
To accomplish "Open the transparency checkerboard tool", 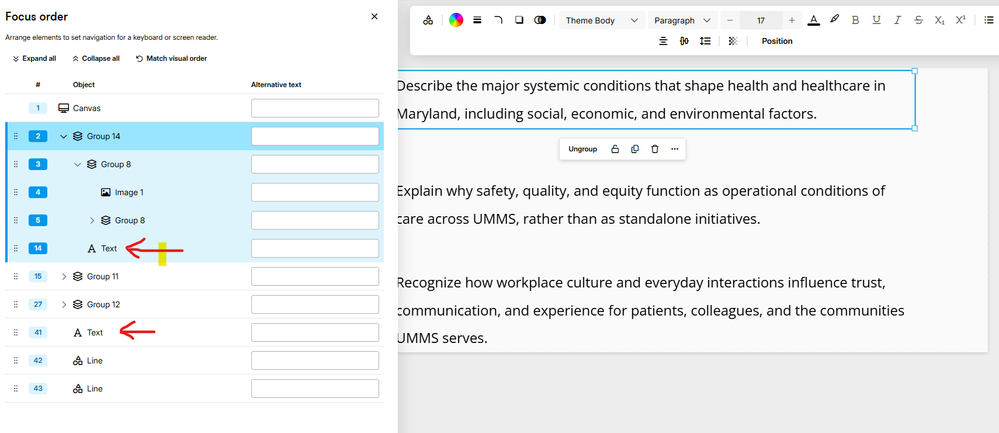I will tap(732, 41).
